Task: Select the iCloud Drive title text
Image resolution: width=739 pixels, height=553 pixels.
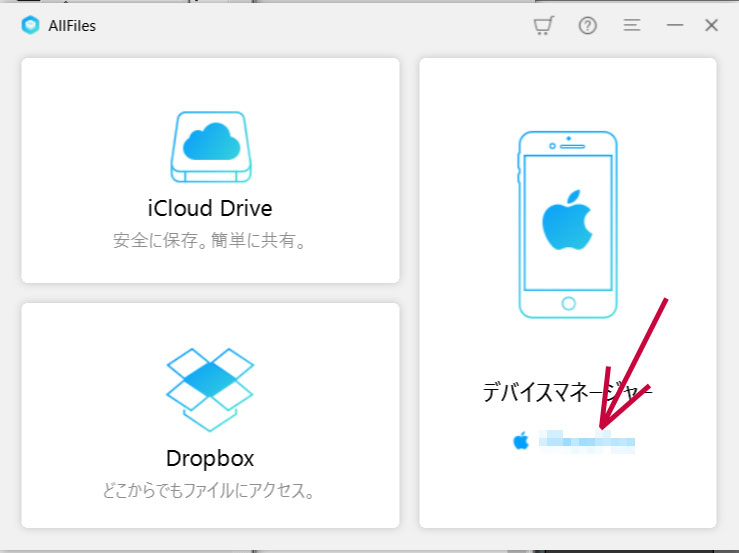Action: tap(209, 208)
